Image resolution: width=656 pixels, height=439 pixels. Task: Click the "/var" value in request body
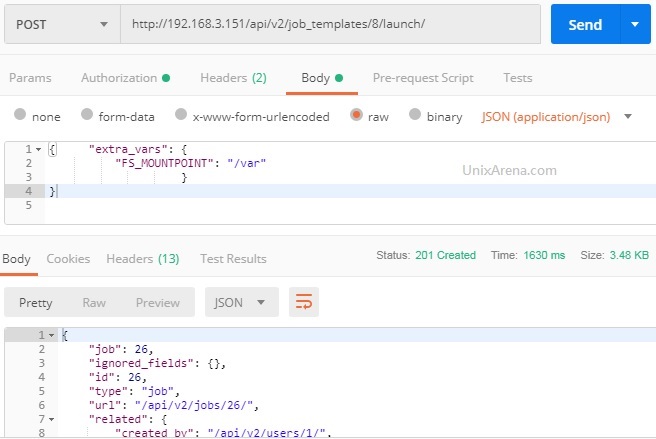coord(246,163)
